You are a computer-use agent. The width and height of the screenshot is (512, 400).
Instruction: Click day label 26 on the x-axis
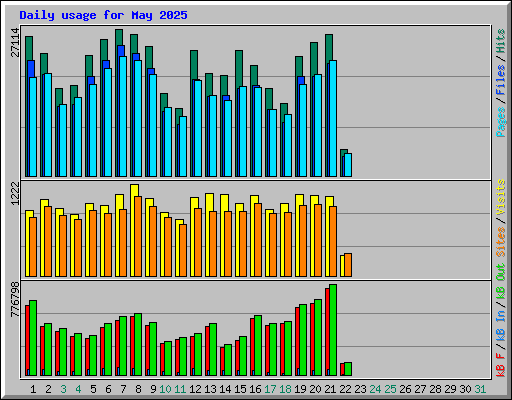405,389
